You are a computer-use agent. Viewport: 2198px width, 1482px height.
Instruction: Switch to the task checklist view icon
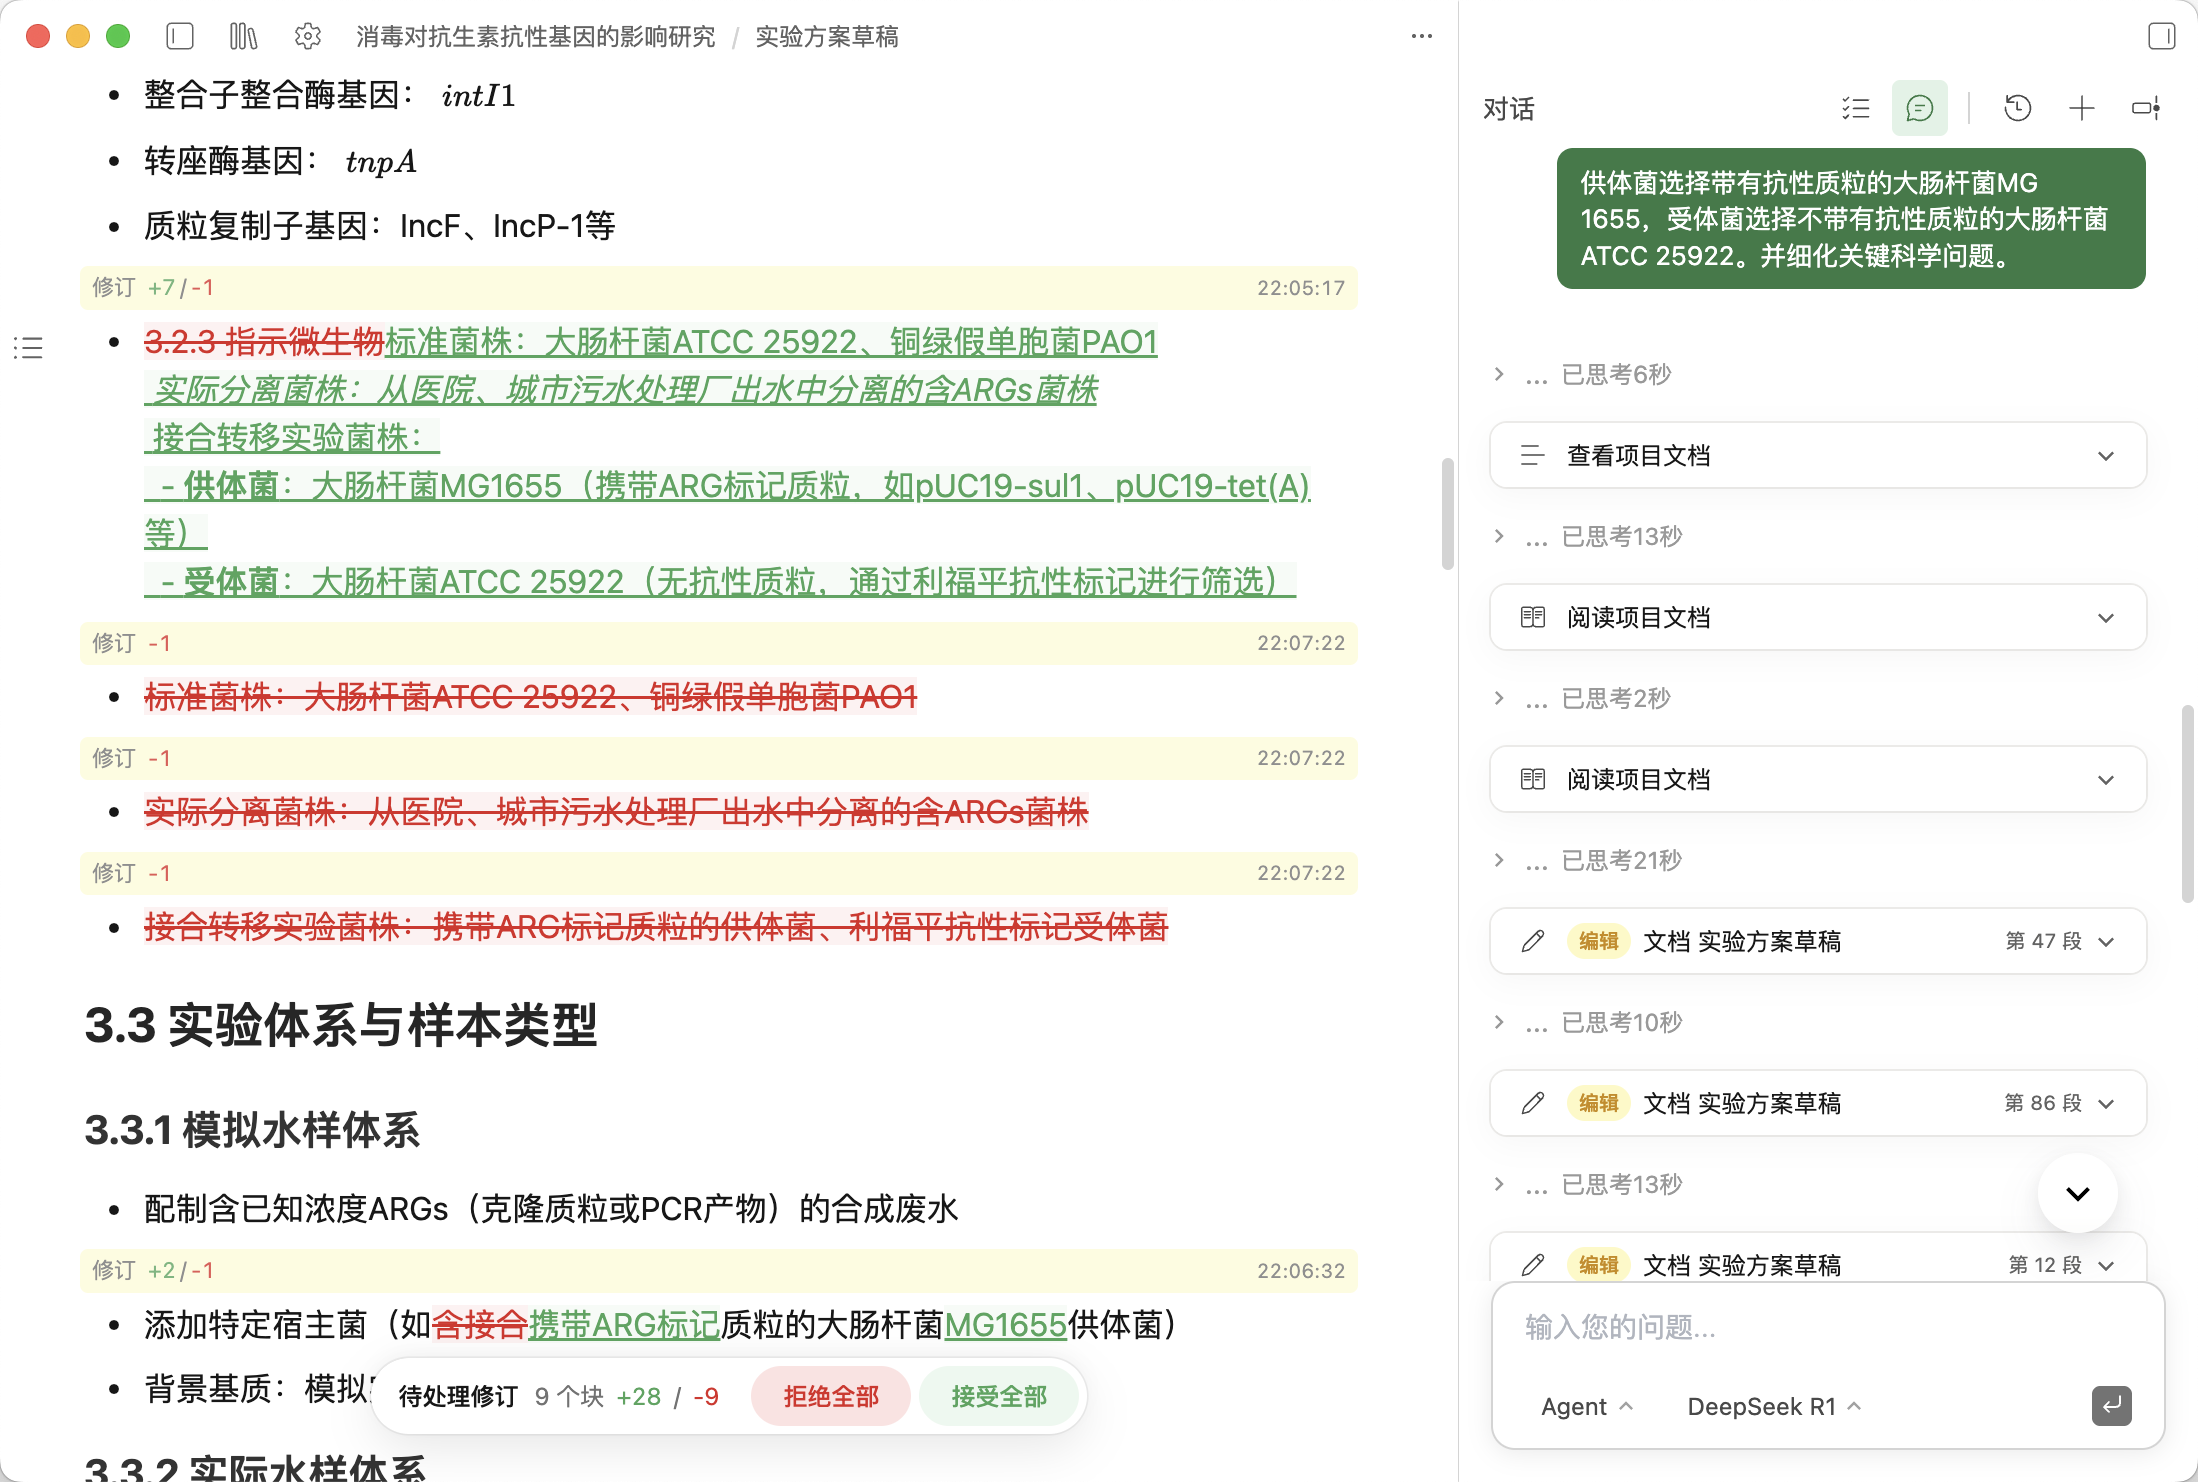[x=1855, y=108]
